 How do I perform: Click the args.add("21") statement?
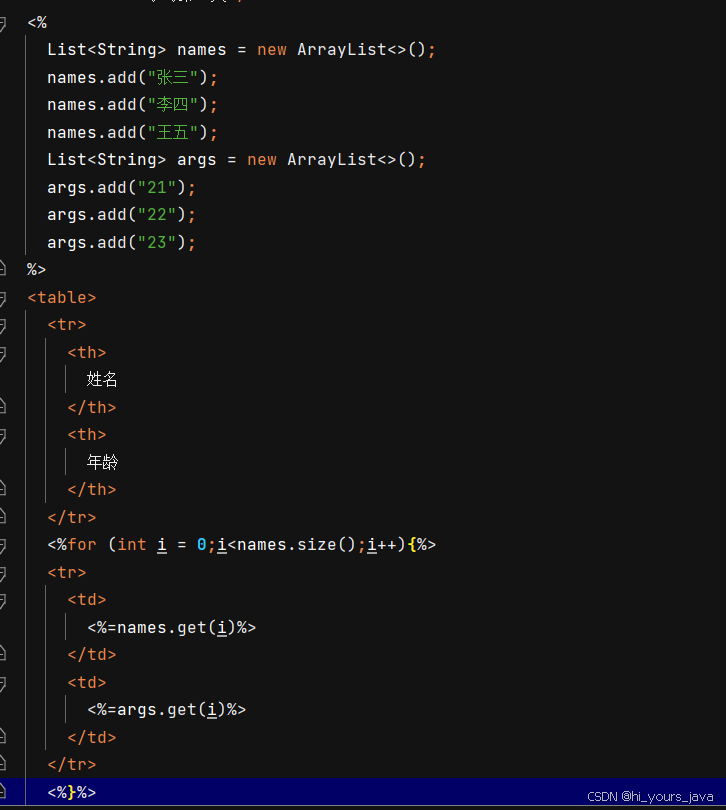pos(121,188)
